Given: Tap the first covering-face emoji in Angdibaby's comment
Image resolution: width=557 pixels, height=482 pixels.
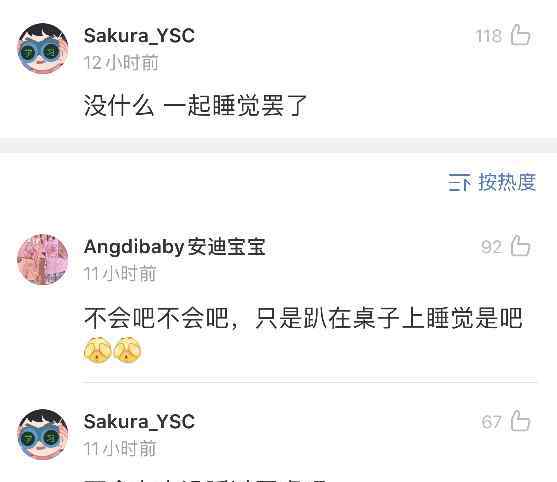Looking at the screenshot, I should (98, 350).
